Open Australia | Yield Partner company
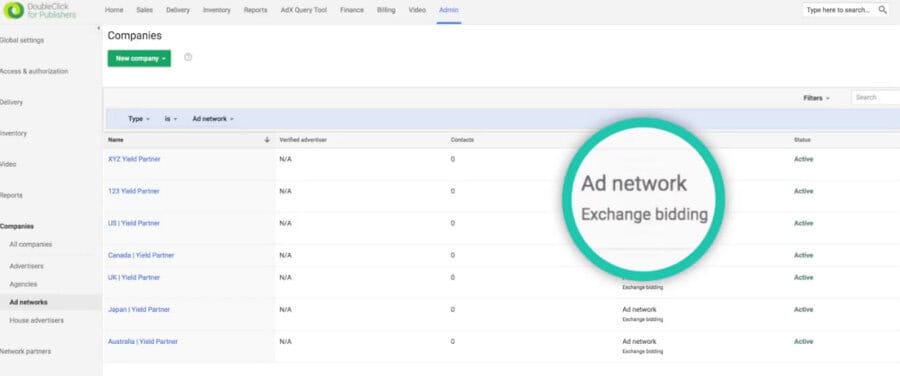The width and height of the screenshot is (900, 376). click(x=143, y=342)
